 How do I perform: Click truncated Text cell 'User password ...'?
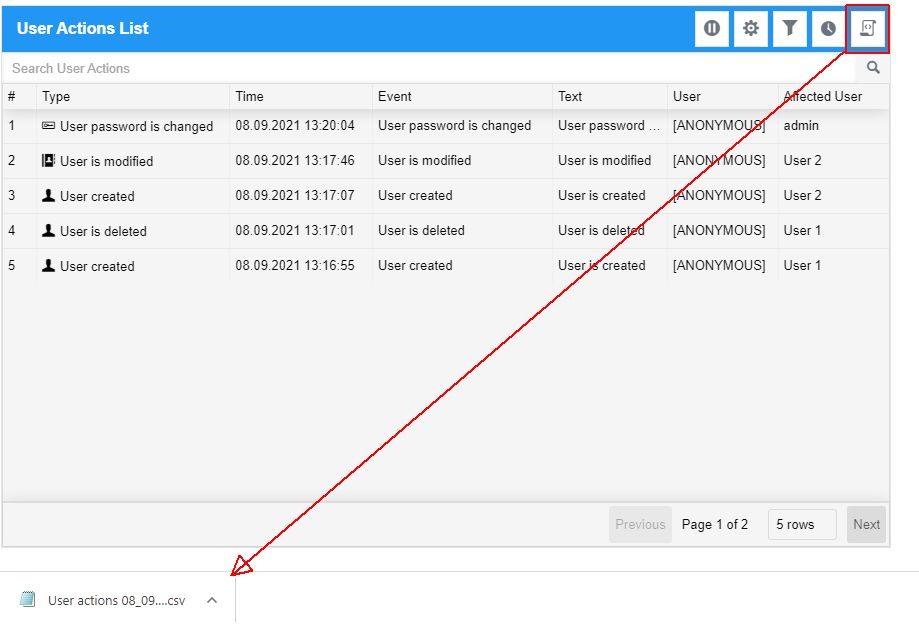click(608, 125)
